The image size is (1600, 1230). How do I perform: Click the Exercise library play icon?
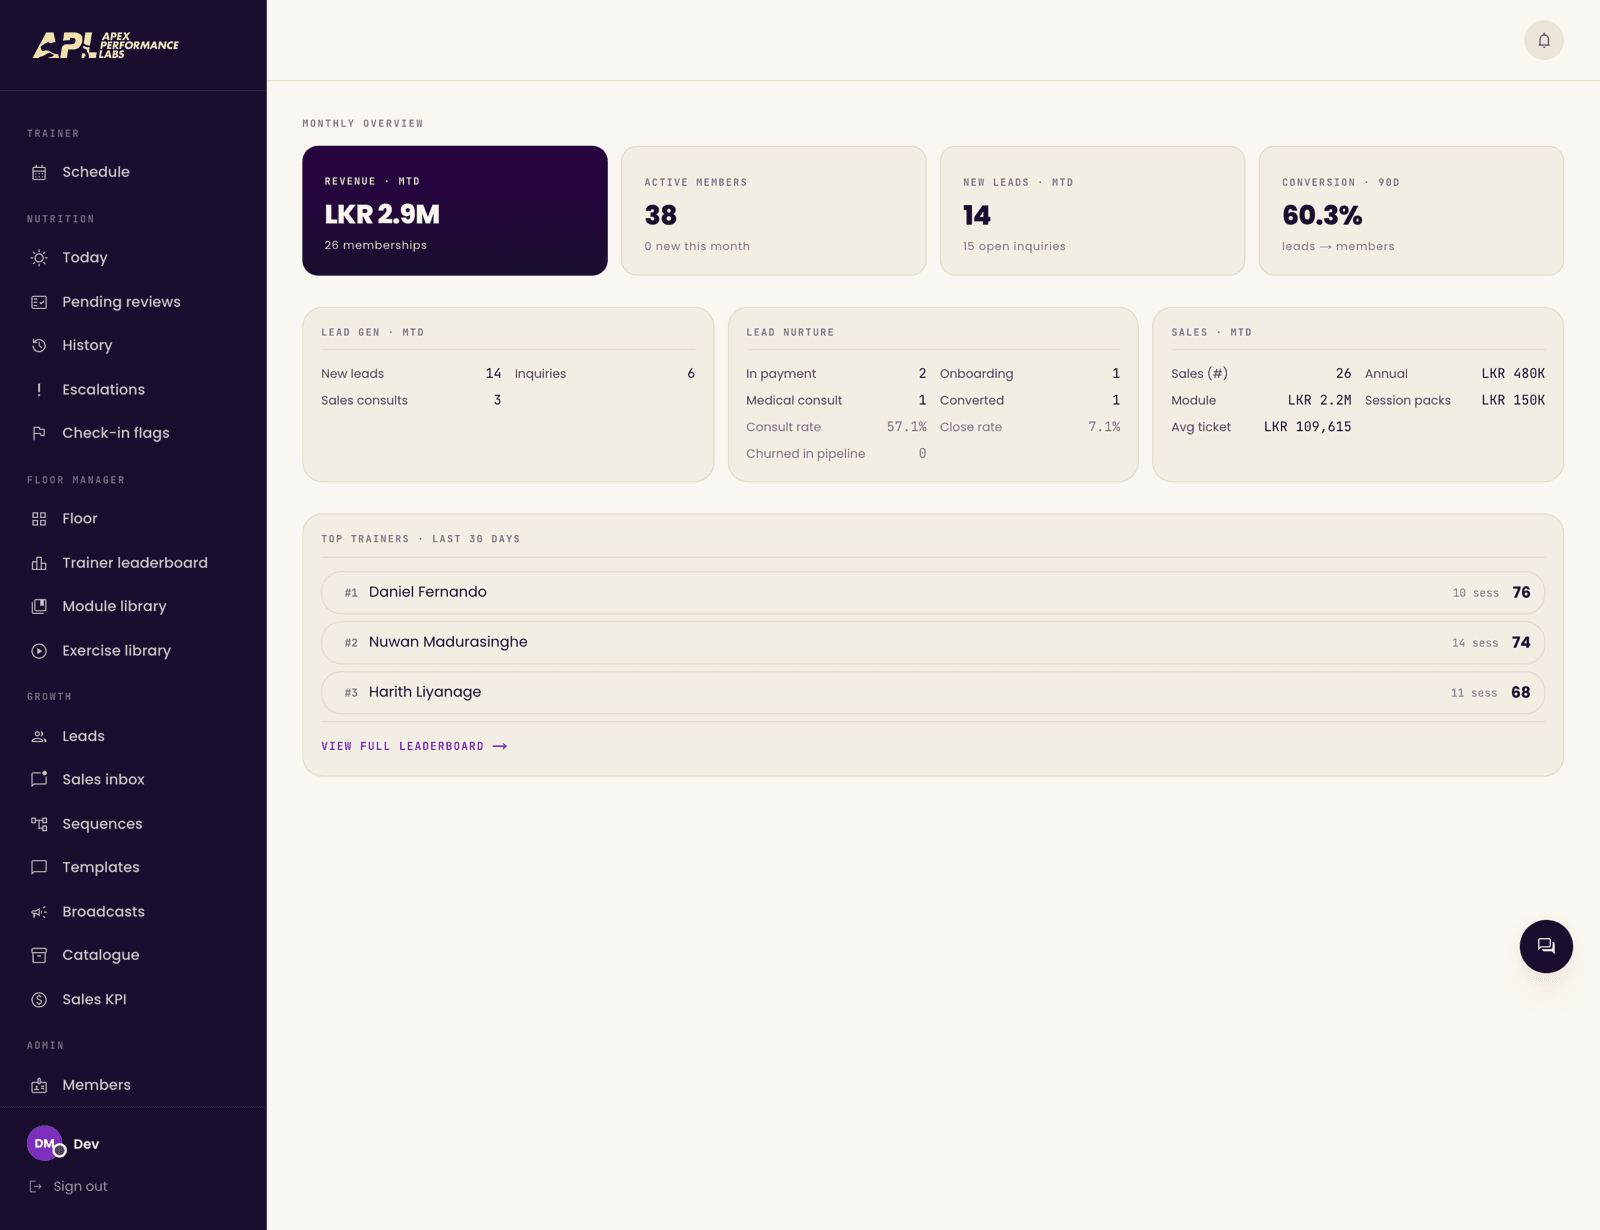[39, 651]
